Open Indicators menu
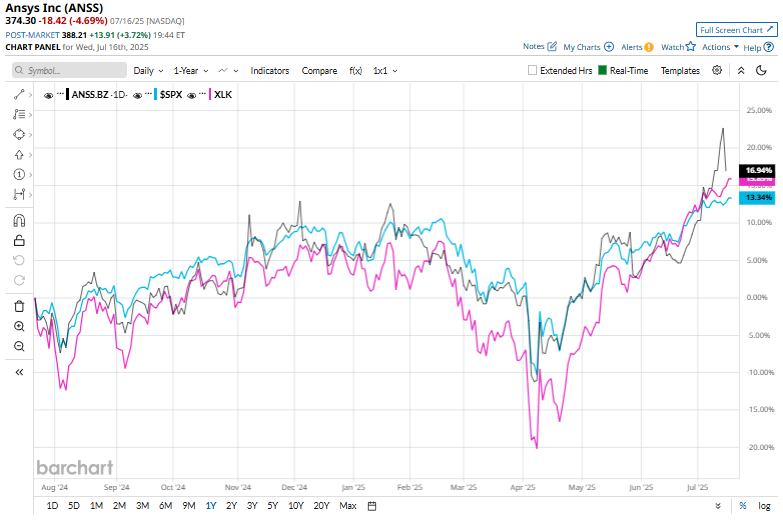The width and height of the screenshot is (783, 523). 270,70
